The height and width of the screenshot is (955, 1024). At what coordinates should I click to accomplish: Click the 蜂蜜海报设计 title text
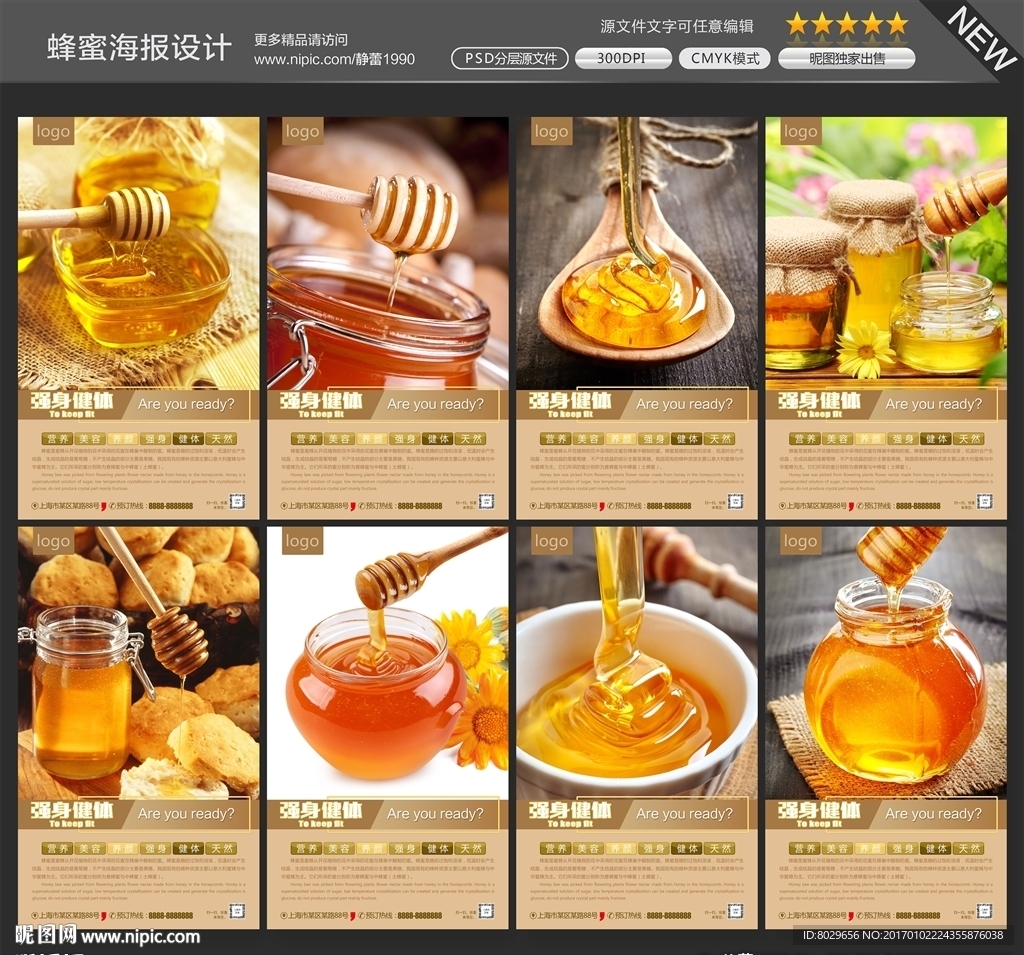pyautogui.click(x=139, y=48)
